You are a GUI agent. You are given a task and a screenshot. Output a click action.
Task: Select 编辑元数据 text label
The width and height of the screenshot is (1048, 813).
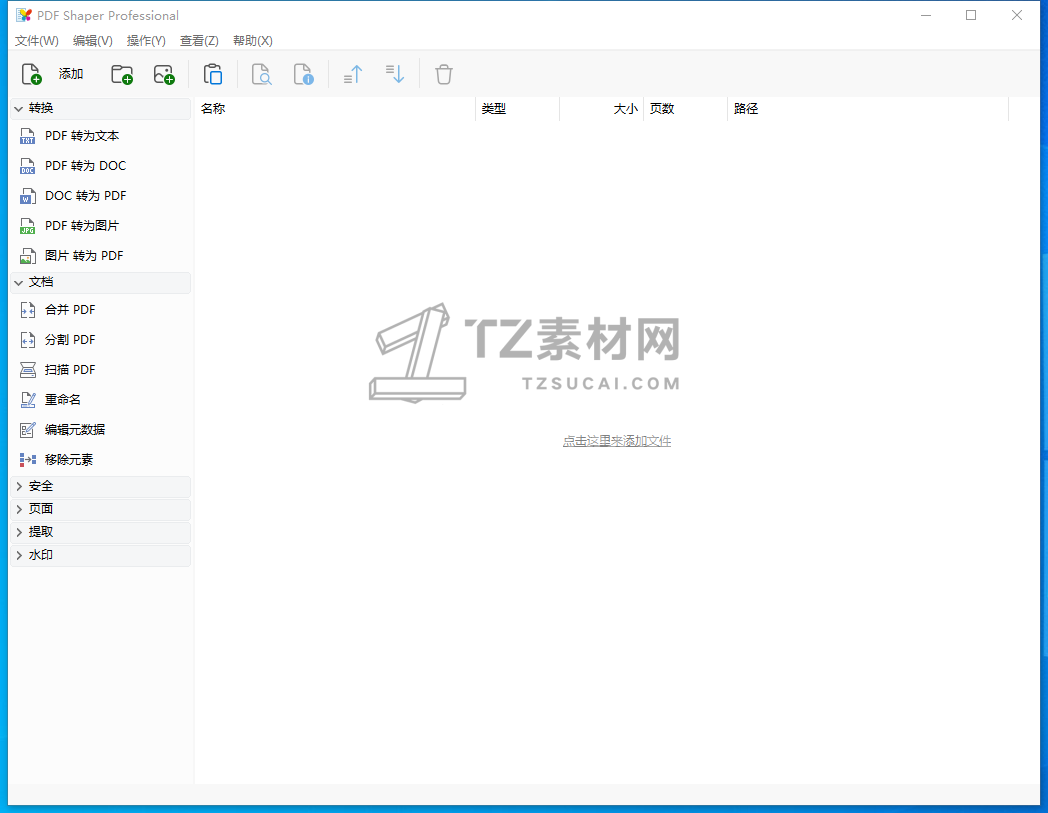click(x=75, y=430)
